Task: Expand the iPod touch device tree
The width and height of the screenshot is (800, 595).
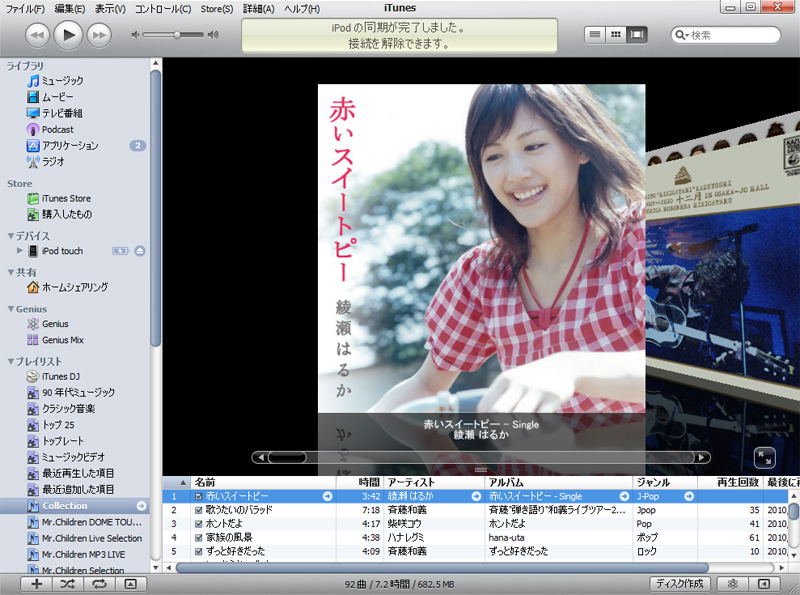Action: coord(19,251)
